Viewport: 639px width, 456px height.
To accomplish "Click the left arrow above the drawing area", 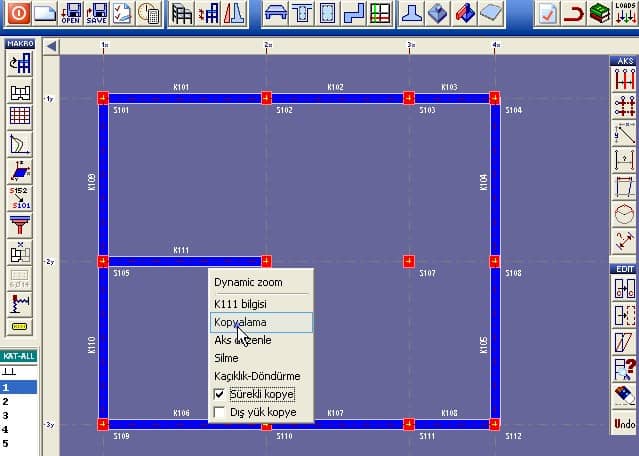I will coord(51,46).
